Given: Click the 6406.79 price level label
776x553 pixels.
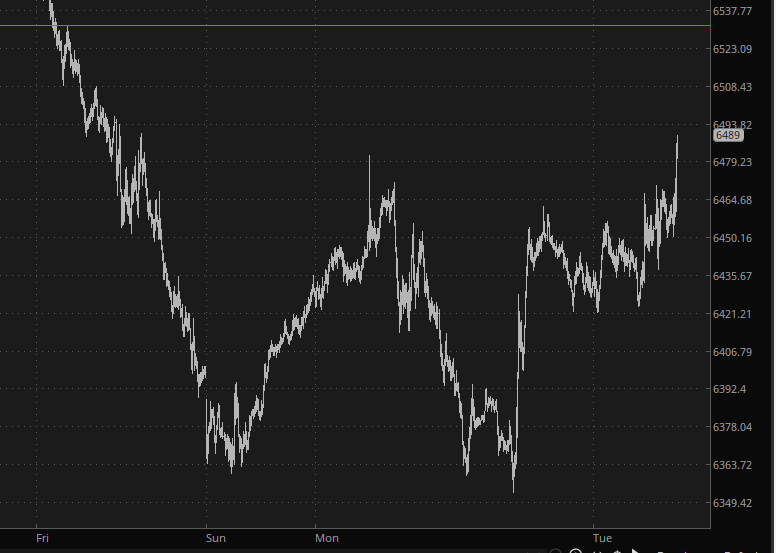Looking at the screenshot, I should 732,352.
